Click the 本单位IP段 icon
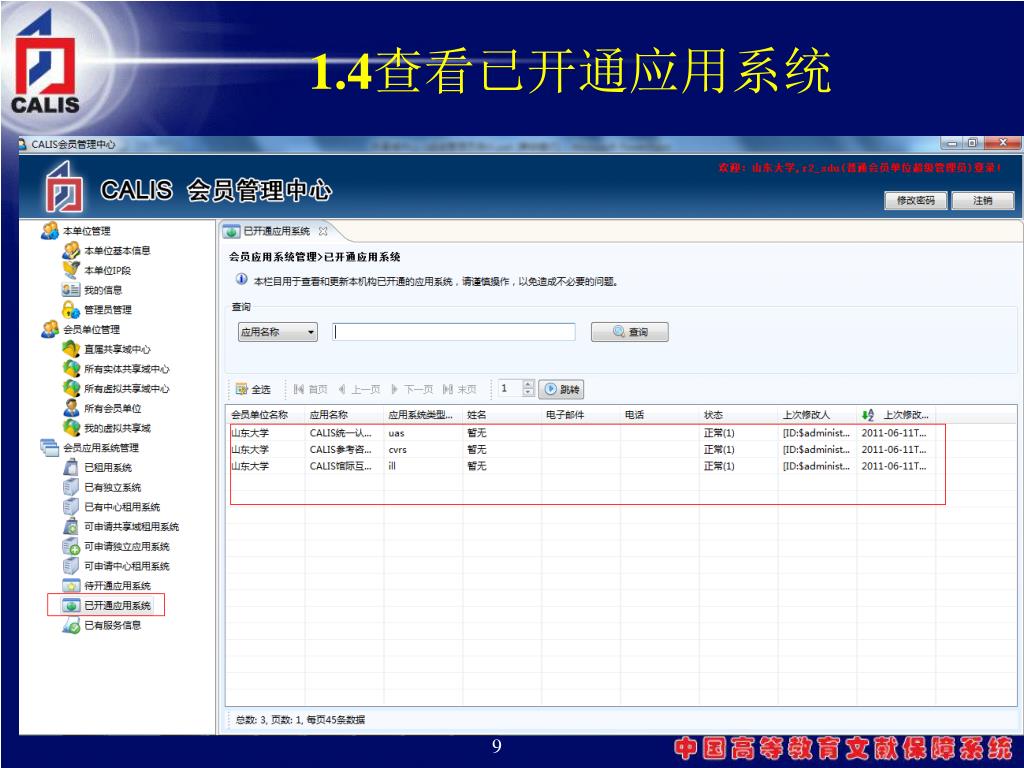The width and height of the screenshot is (1024, 768). tap(71, 270)
